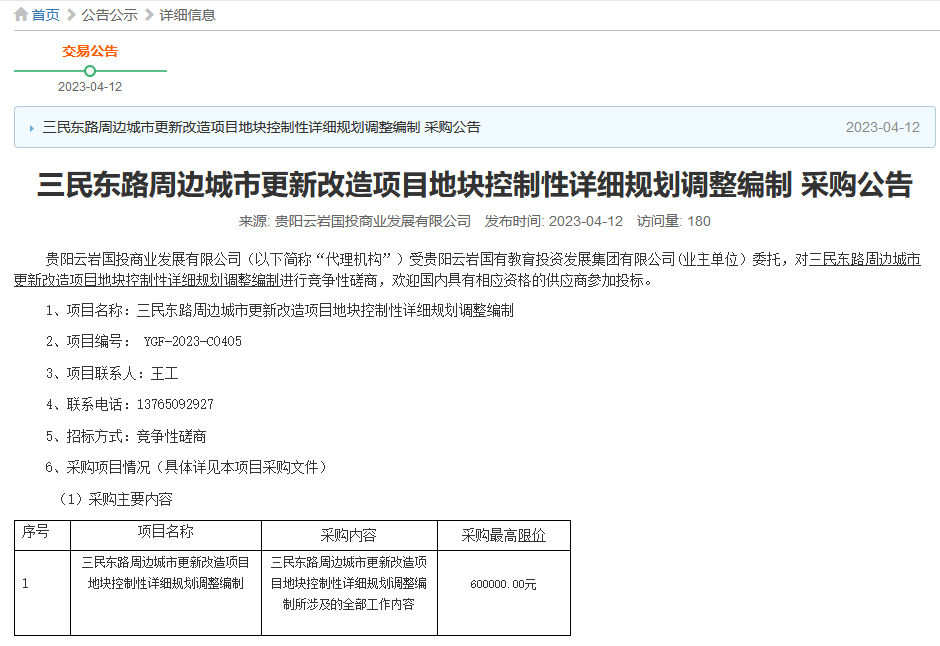
Task: Click the 2023-04-12 date under the timeline
Action: [90, 87]
